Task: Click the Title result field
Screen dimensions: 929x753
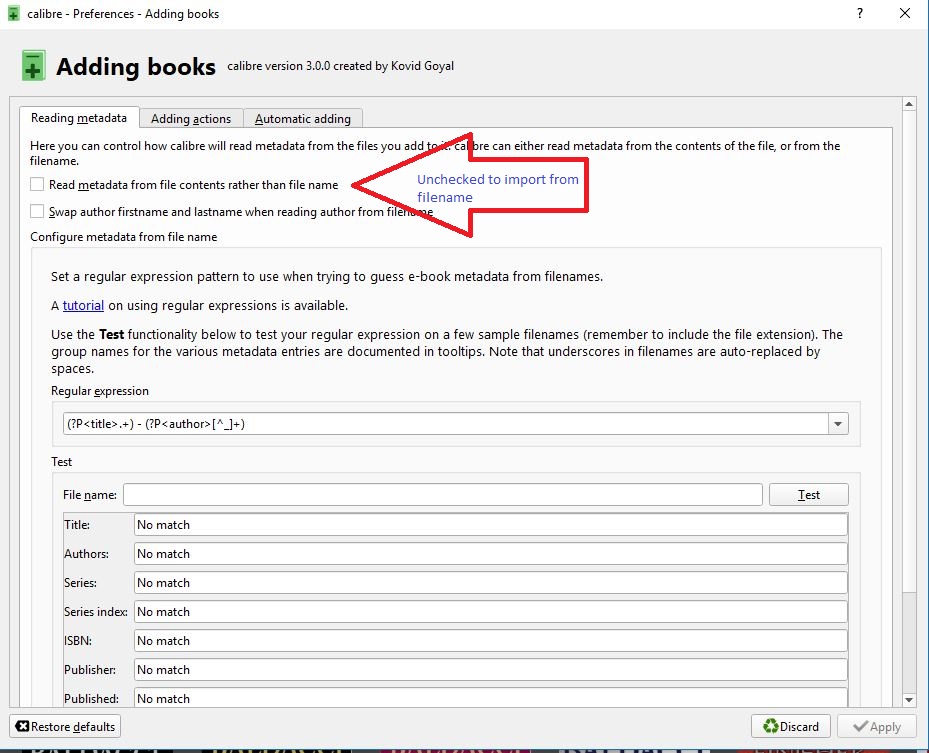Action: [x=491, y=525]
